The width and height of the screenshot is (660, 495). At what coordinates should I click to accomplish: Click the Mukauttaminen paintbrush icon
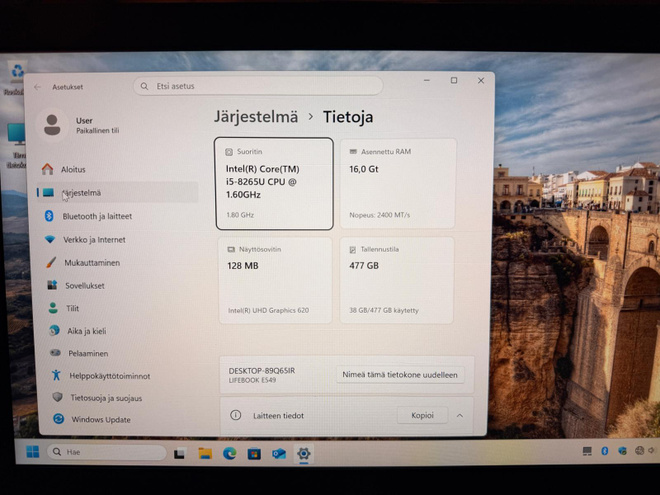pyautogui.click(x=51, y=263)
